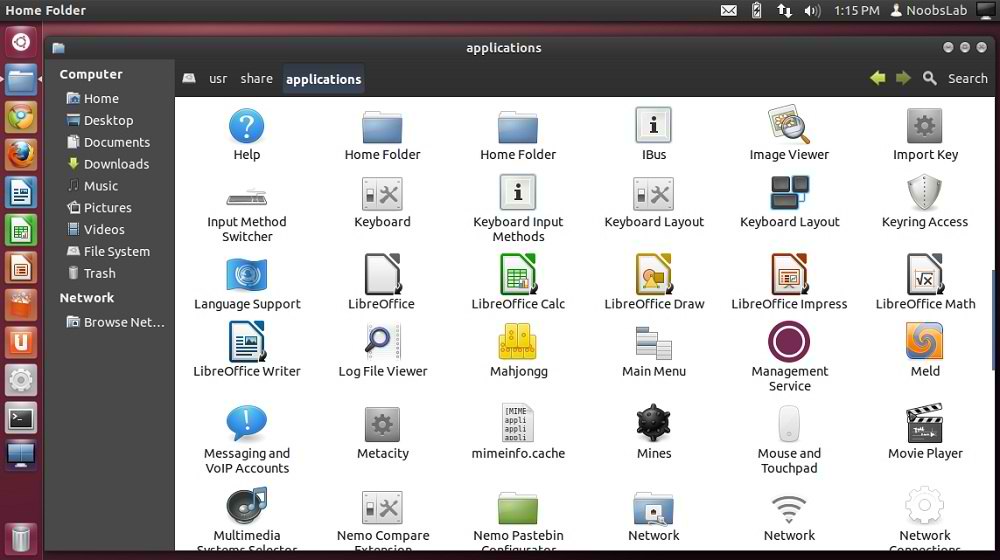Image resolution: width=1000 pixels, height=560 pixels.
Task: Open Input Method Switcher
Action: coord(246,197)
